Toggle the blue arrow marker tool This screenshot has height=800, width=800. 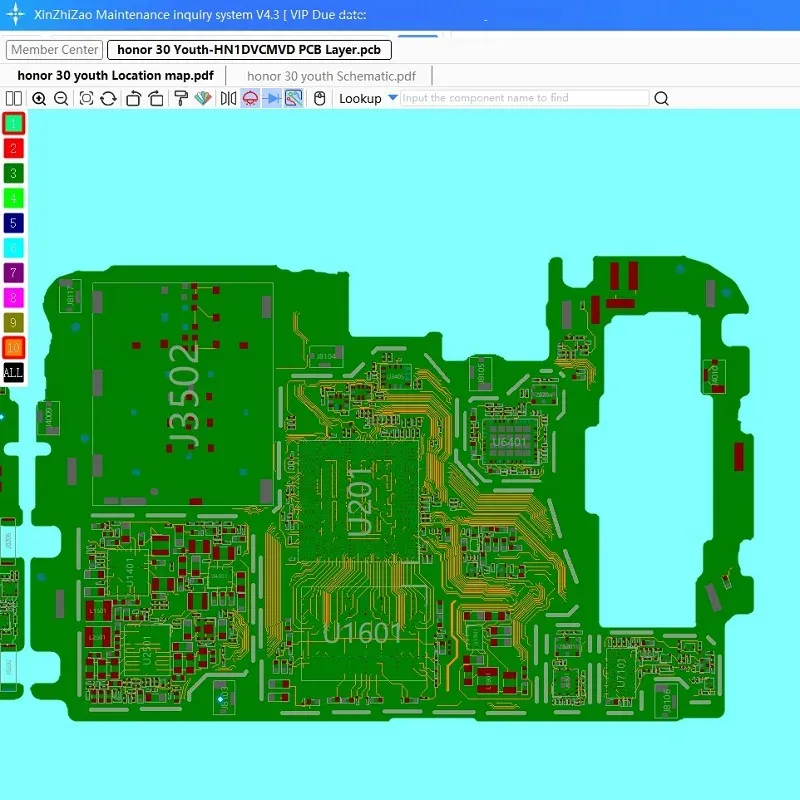click(x=272, y=98)
